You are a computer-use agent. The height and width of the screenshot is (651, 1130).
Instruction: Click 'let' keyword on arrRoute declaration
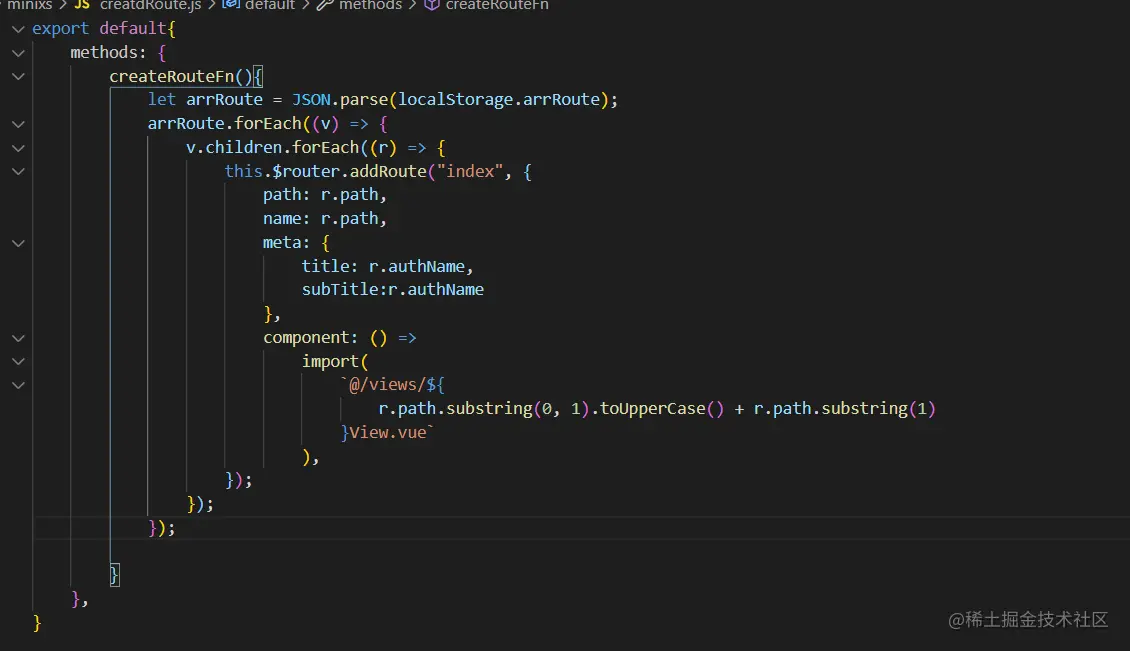[x=161, y=99]
